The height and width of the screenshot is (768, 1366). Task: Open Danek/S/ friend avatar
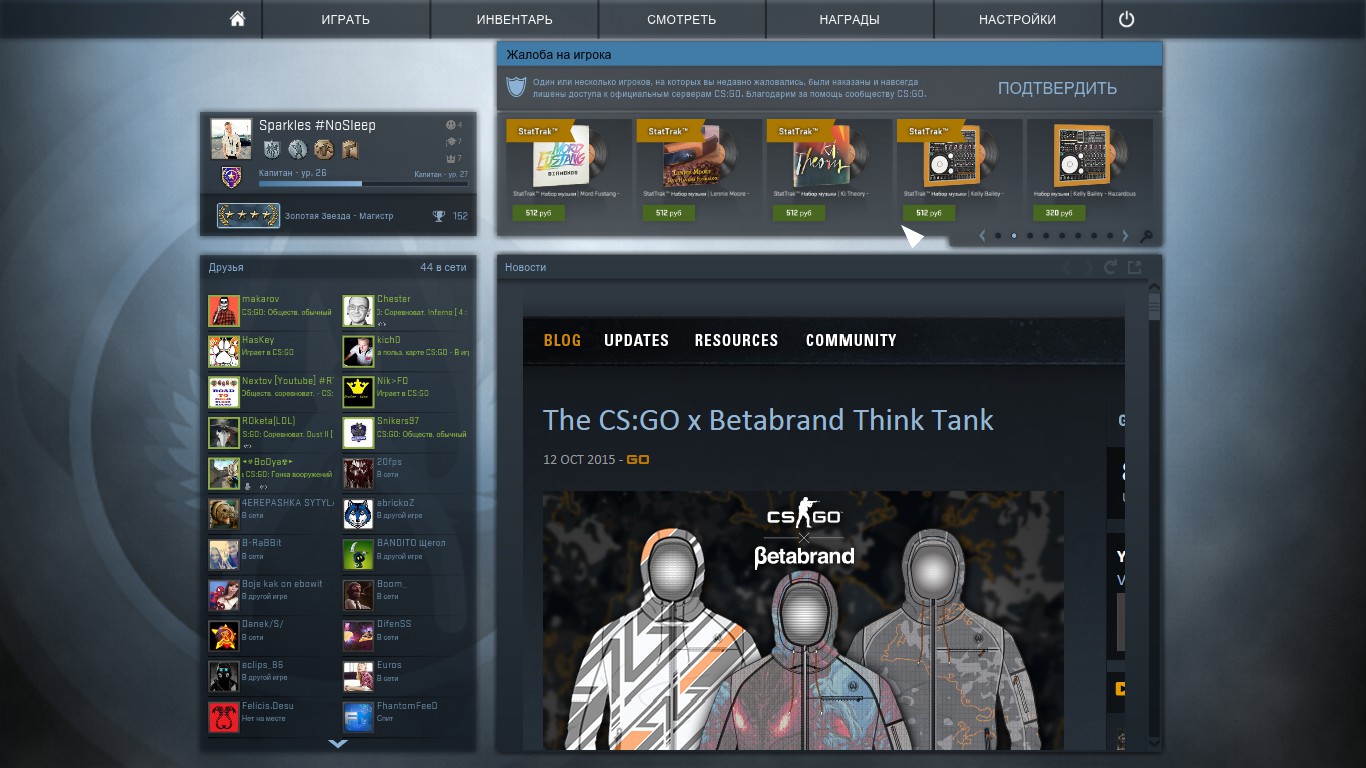pyautogui.click(x=224, y=636)
